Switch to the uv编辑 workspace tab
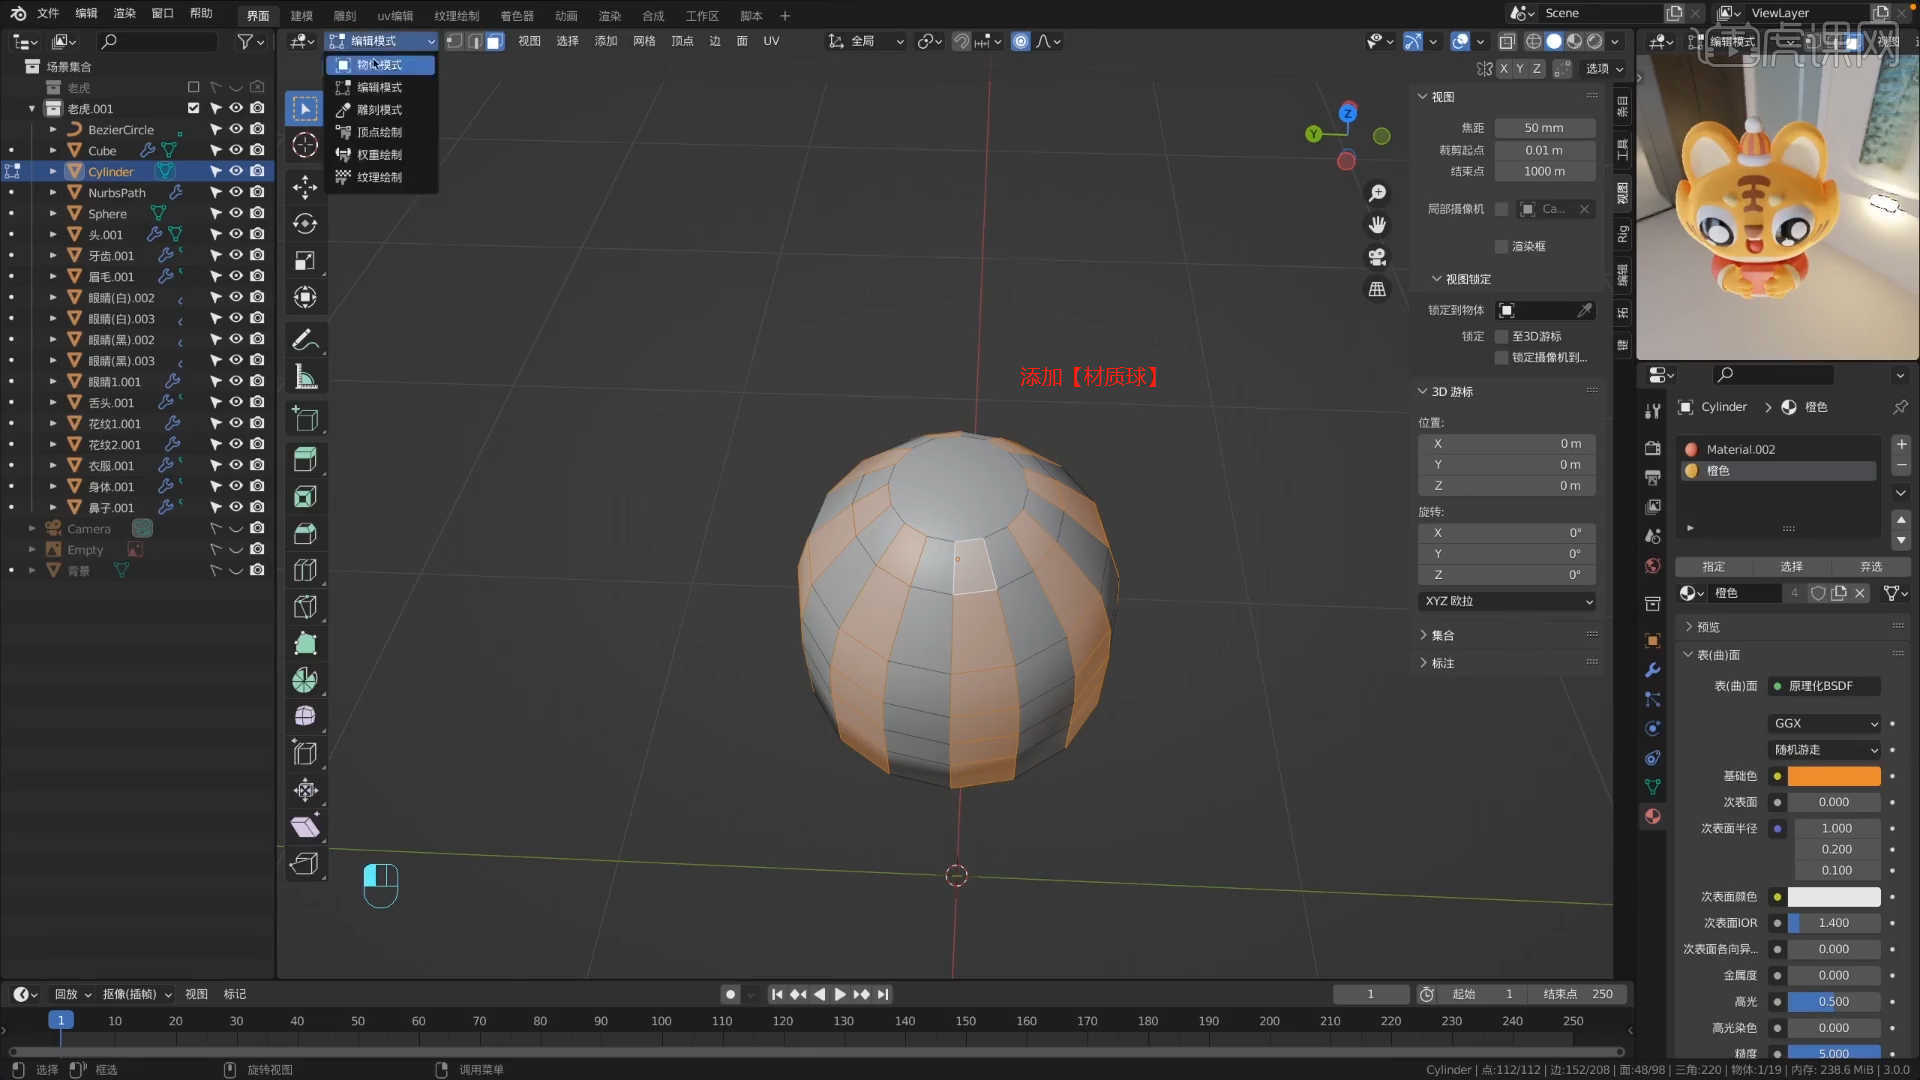Screen dimensions: 1920x1080 pos(395,16)
